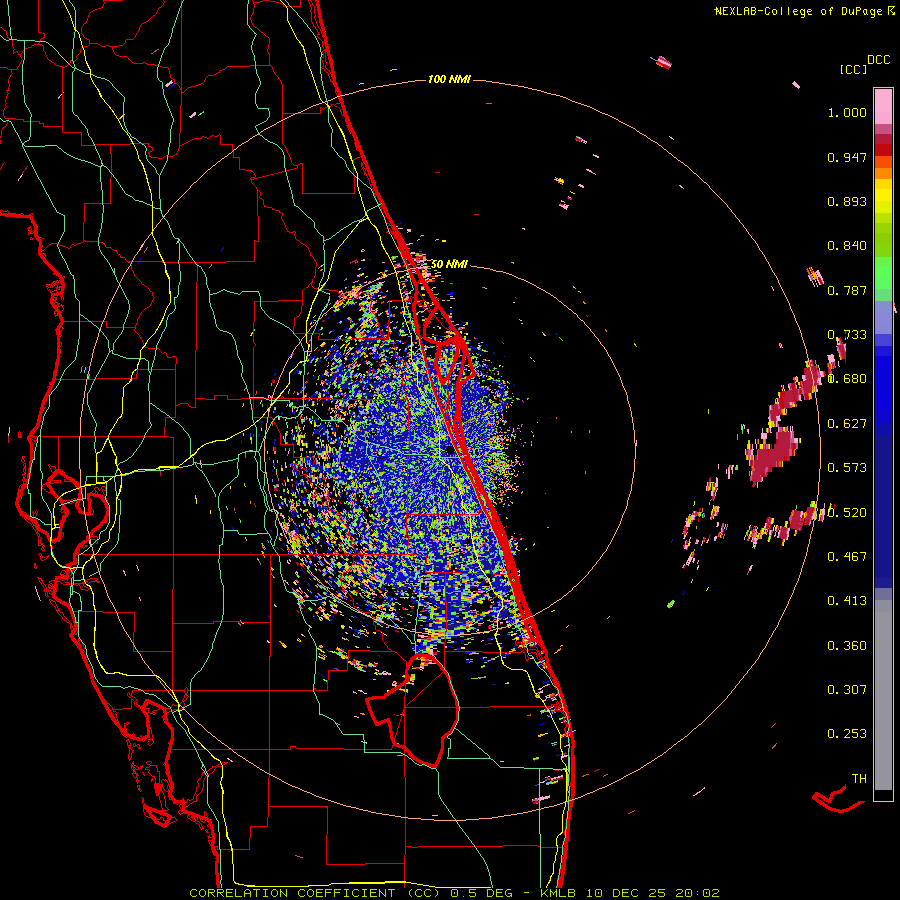Click the 0.307 legend value
This screenshot has width=900, height=900.
click(847, 690)
